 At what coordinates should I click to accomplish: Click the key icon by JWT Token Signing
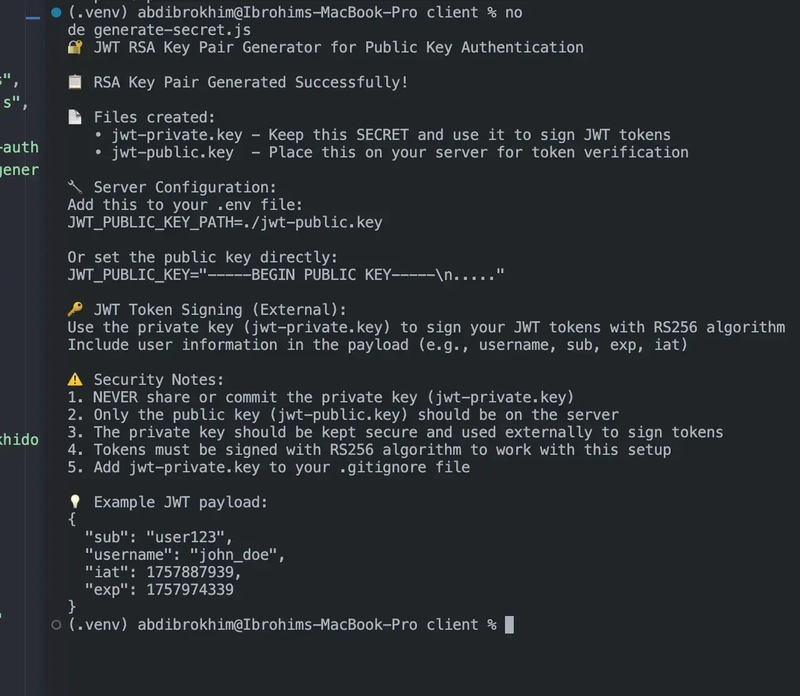tap(75, 309)
